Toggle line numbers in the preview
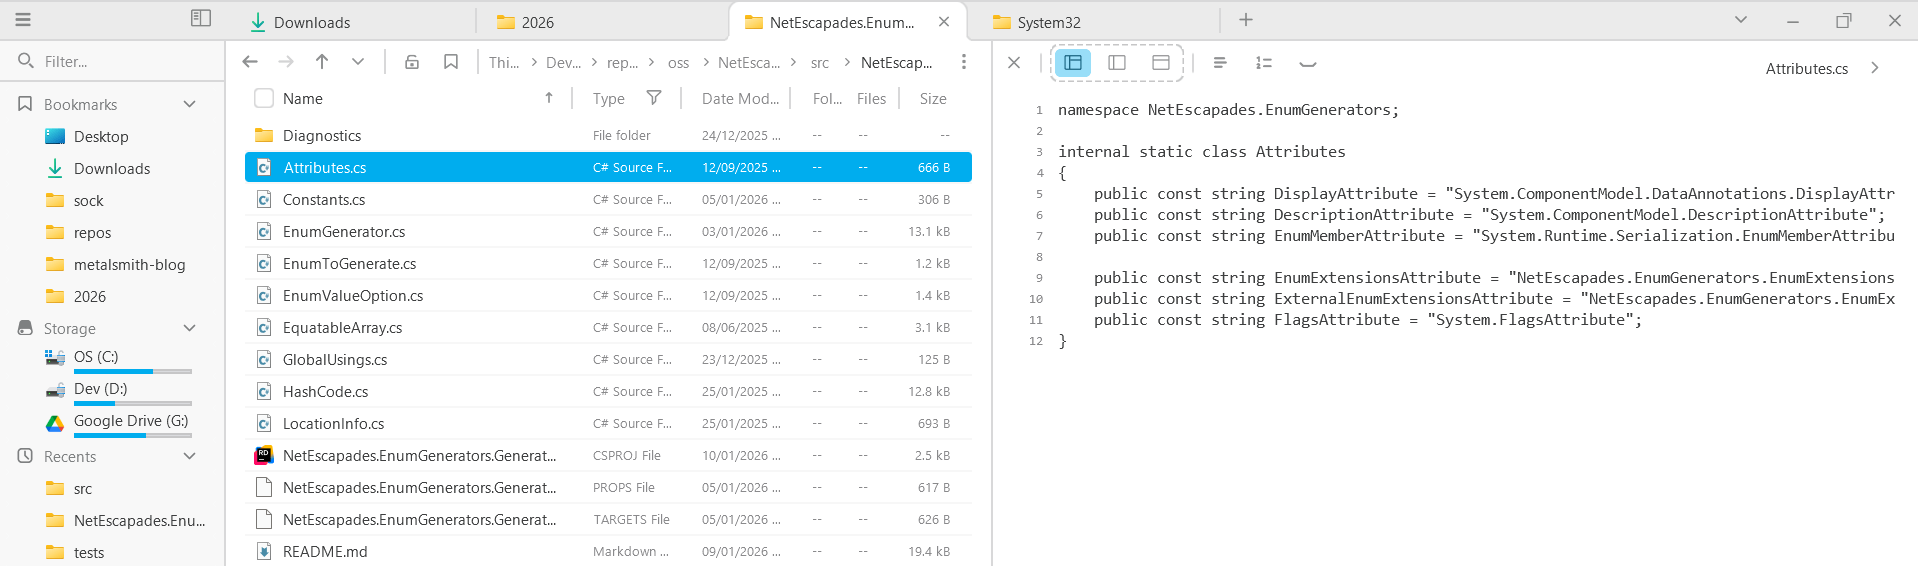The image size is (1918, 566). pos(1264,62)
